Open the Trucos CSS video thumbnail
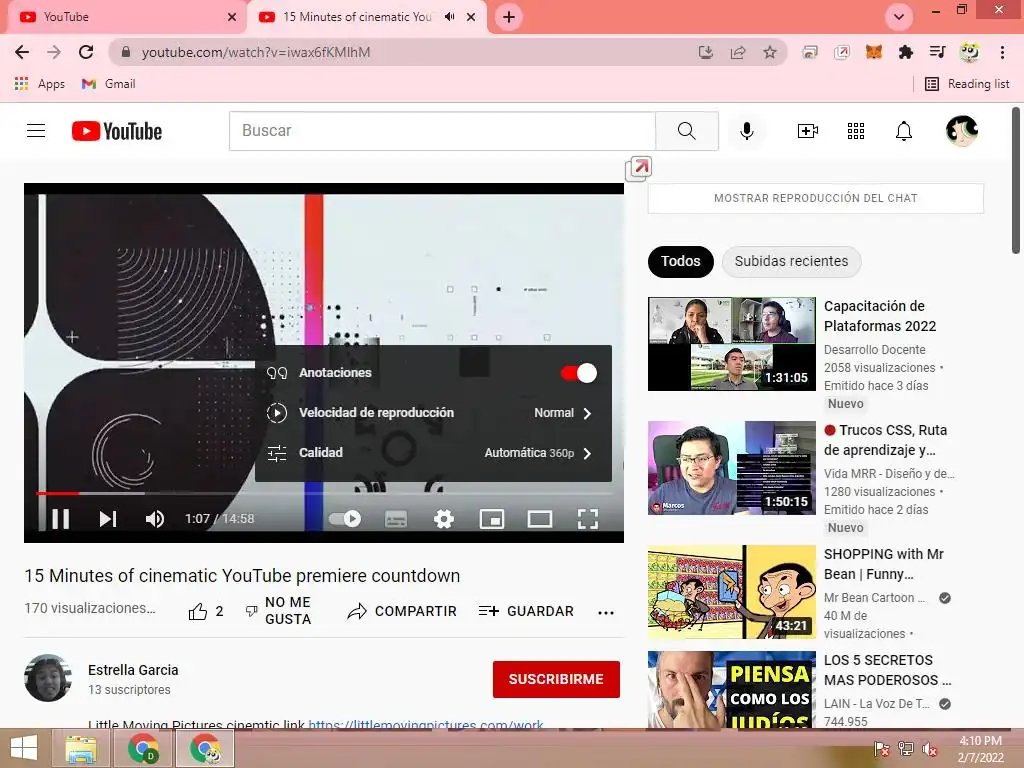The width and height of the screenshot is (1024, 768). point(731,468)
